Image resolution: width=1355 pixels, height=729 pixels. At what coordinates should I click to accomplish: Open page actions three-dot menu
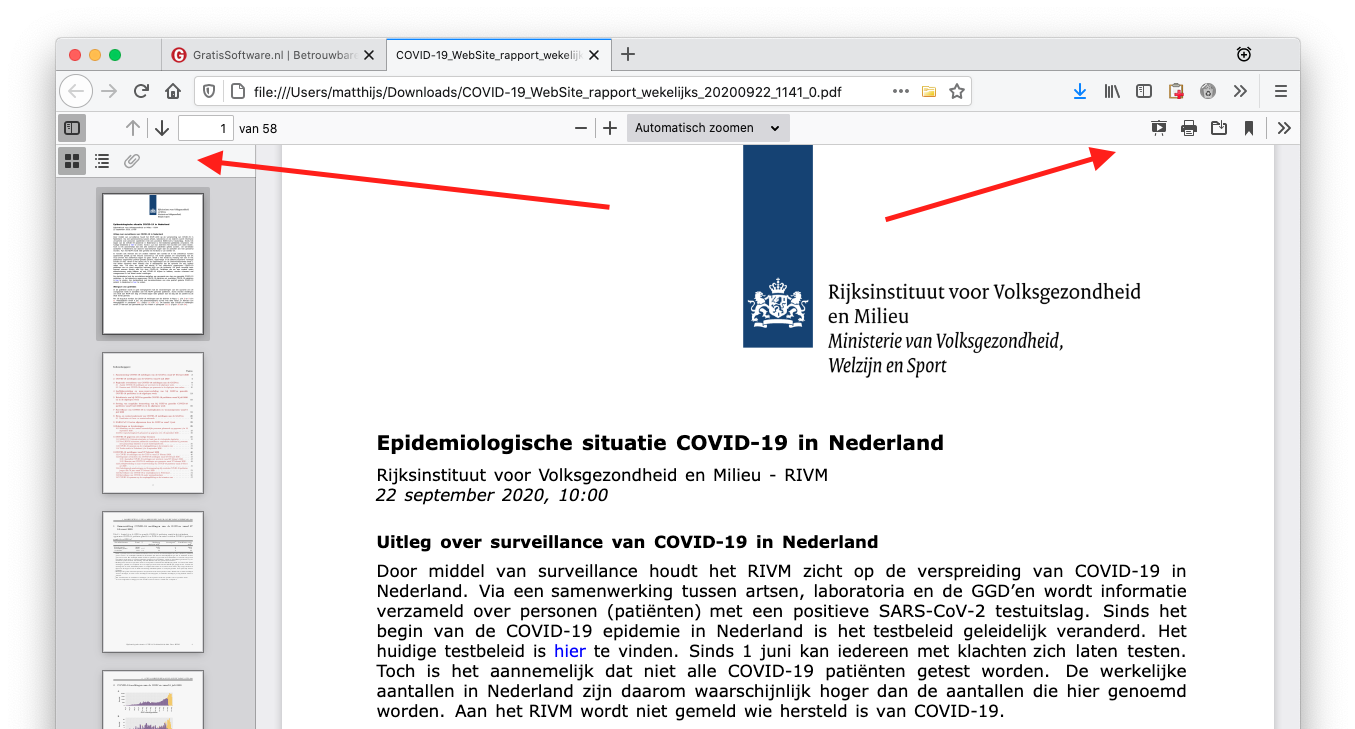pos(900,91)
